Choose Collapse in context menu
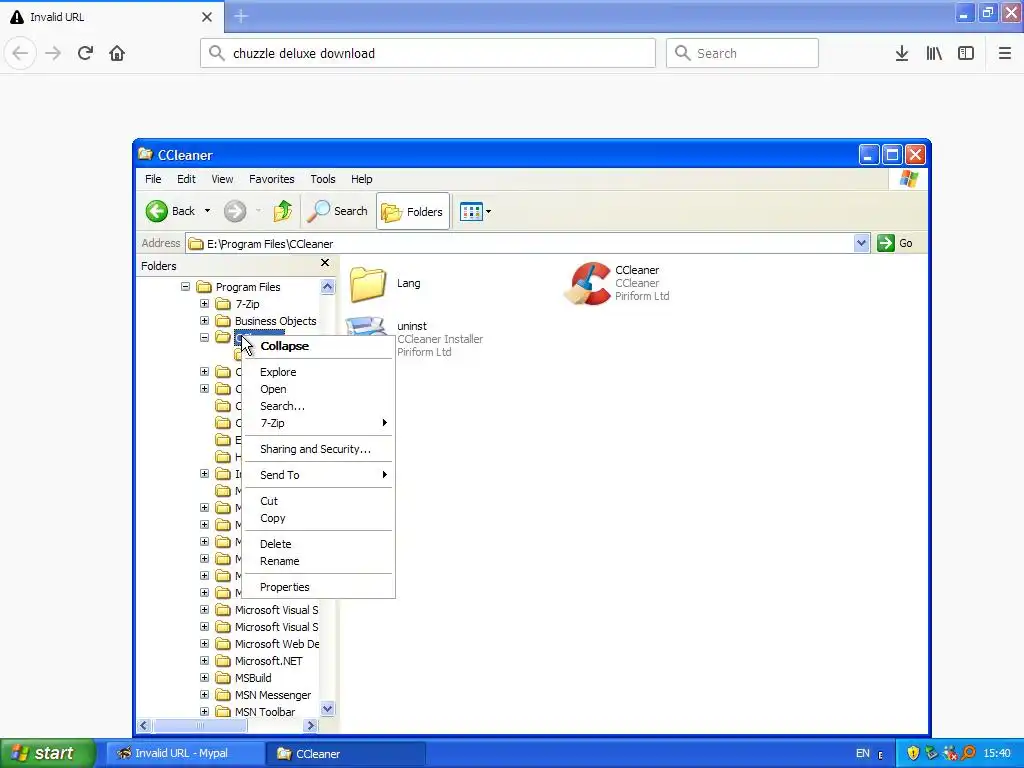 click(318, 346)
